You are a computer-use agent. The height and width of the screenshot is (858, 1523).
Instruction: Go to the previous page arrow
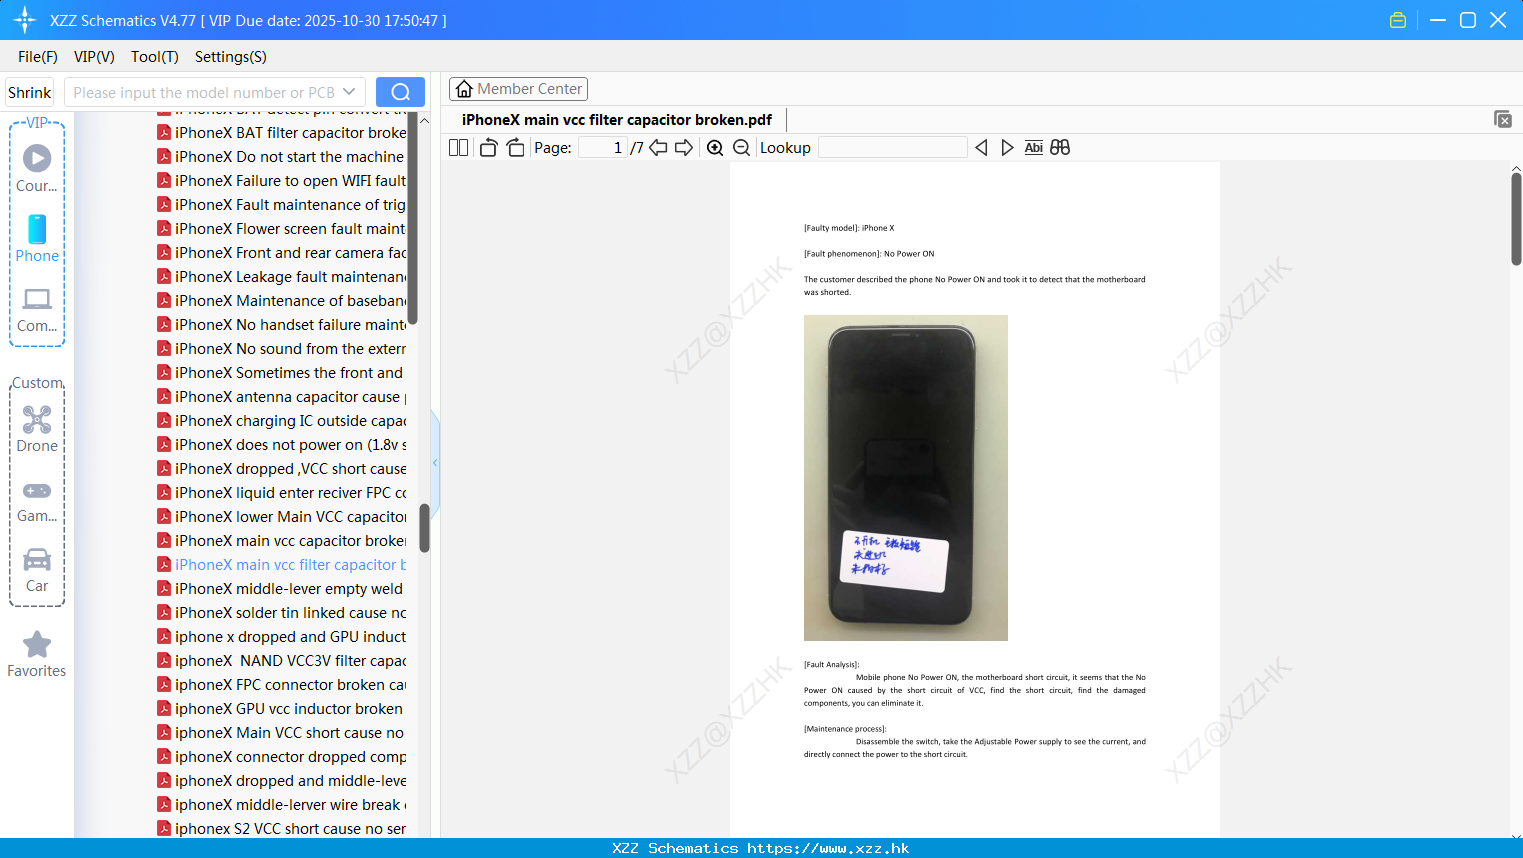click(658, 148)
